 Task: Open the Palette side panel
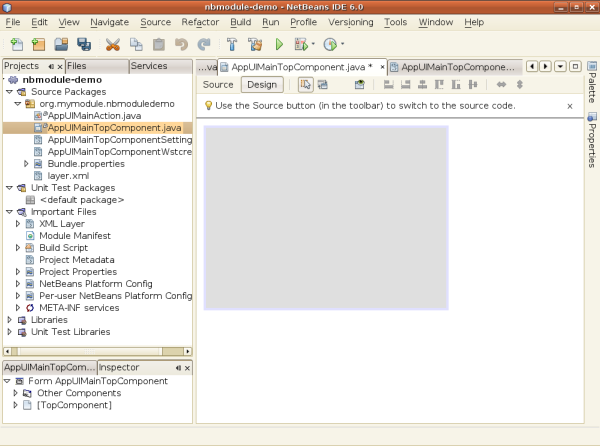point(592,83)
